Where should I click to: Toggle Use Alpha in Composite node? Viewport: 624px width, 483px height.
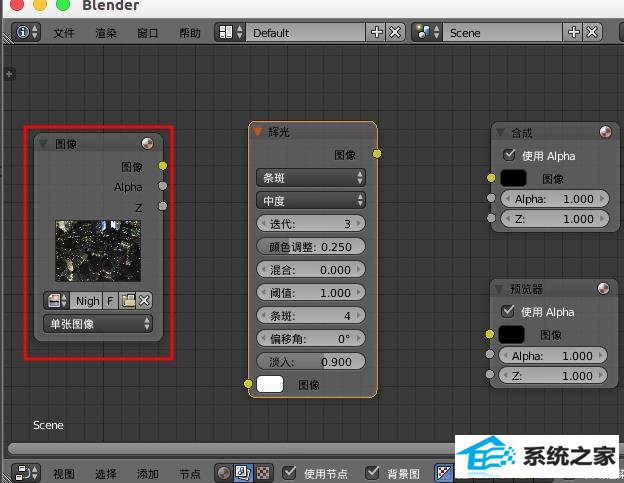(x=509, y=155)
